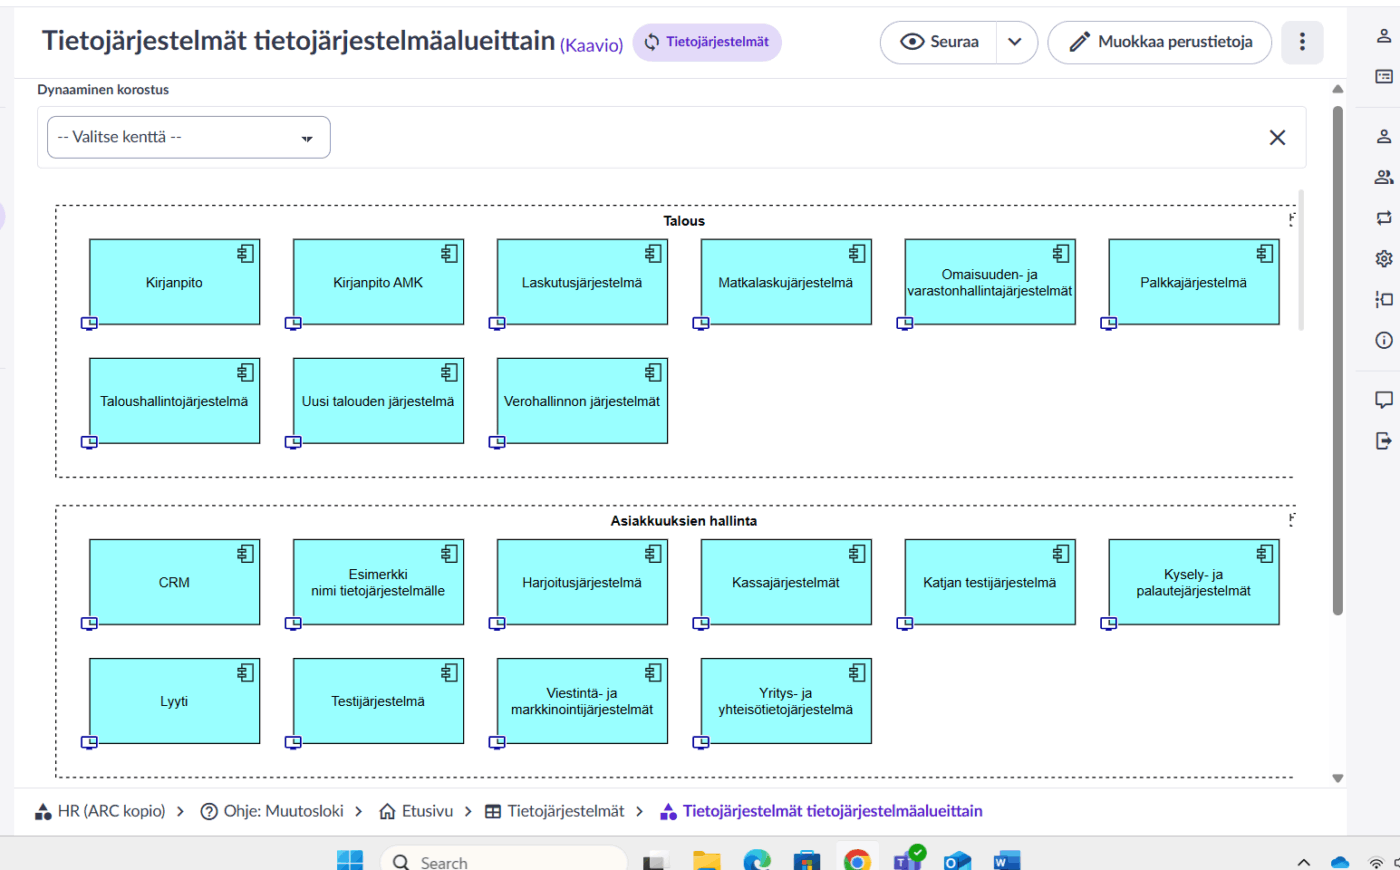Toggle Seuraa to follow this diagram
The image size is (1400, 870).
939,42
